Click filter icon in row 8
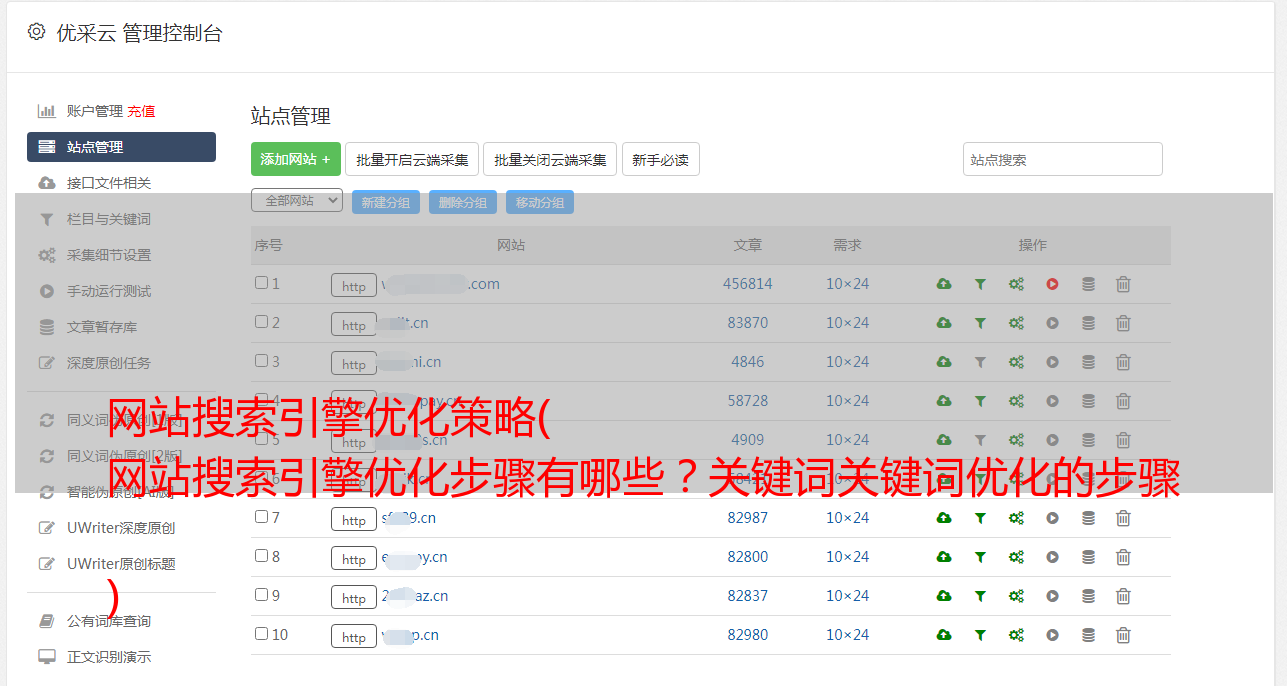 click(980, 557)
